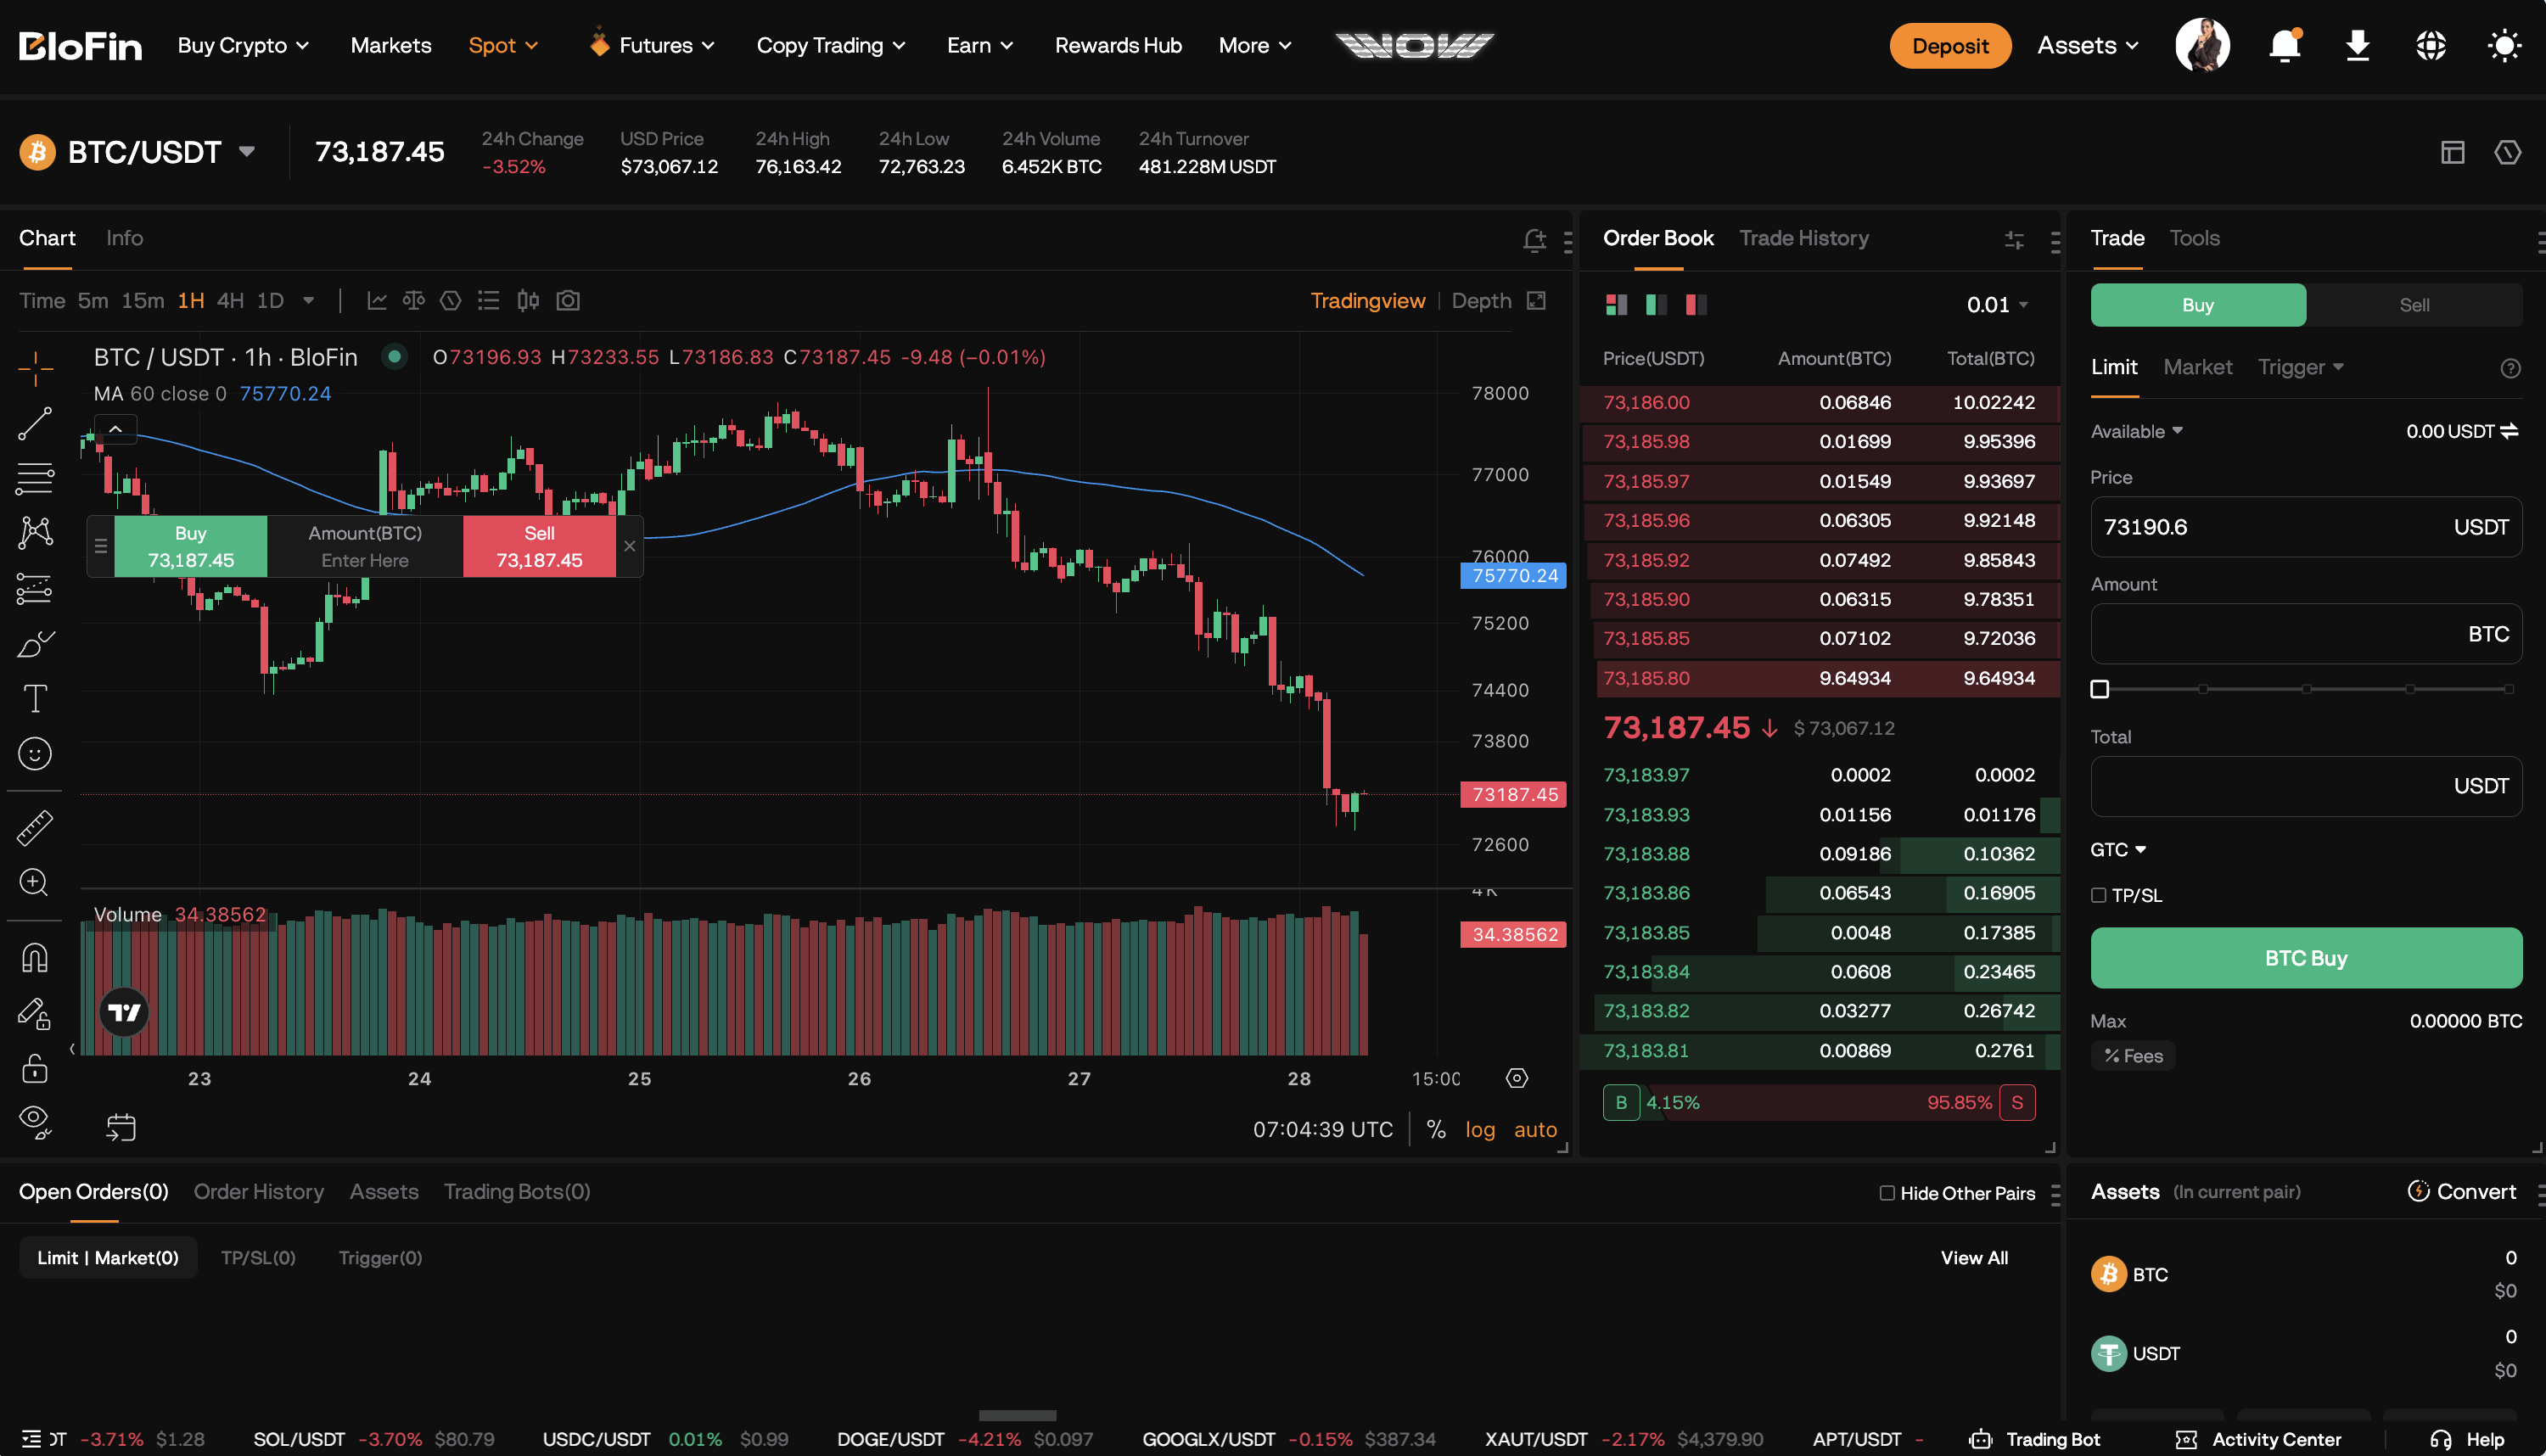
Task: Select the patterns drawing tool
Action: (x=35, y=532)
